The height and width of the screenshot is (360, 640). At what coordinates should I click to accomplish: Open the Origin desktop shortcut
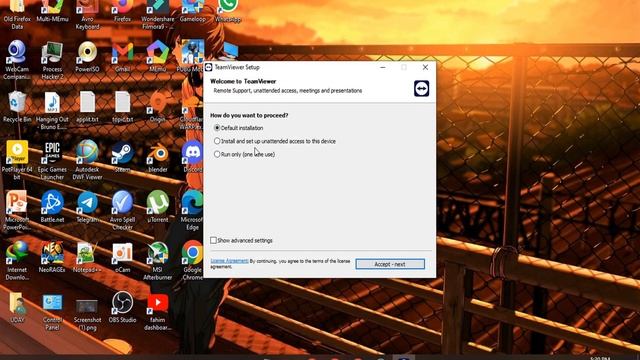pos(158,107)
